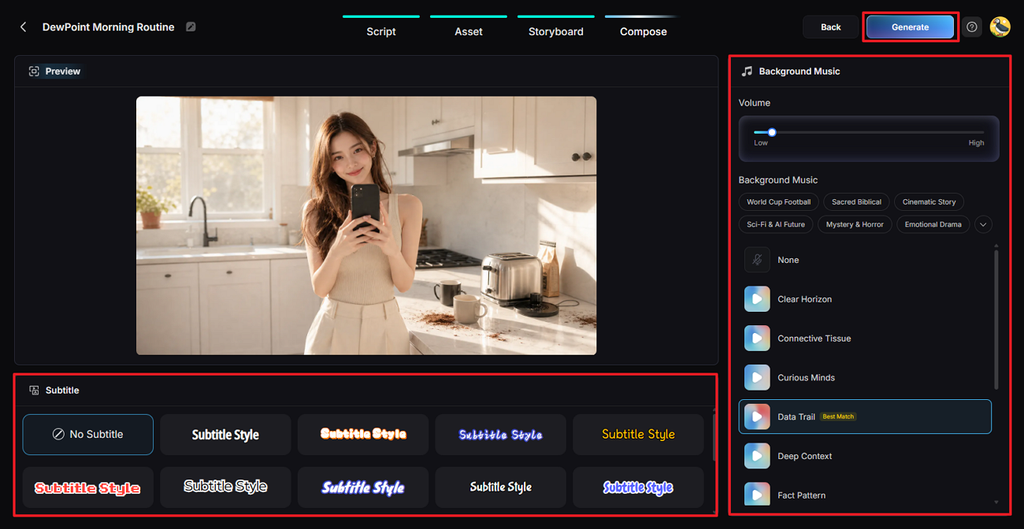
Task: Choose white outlined Subtitle Style in second row
Action: click(225, 487)
